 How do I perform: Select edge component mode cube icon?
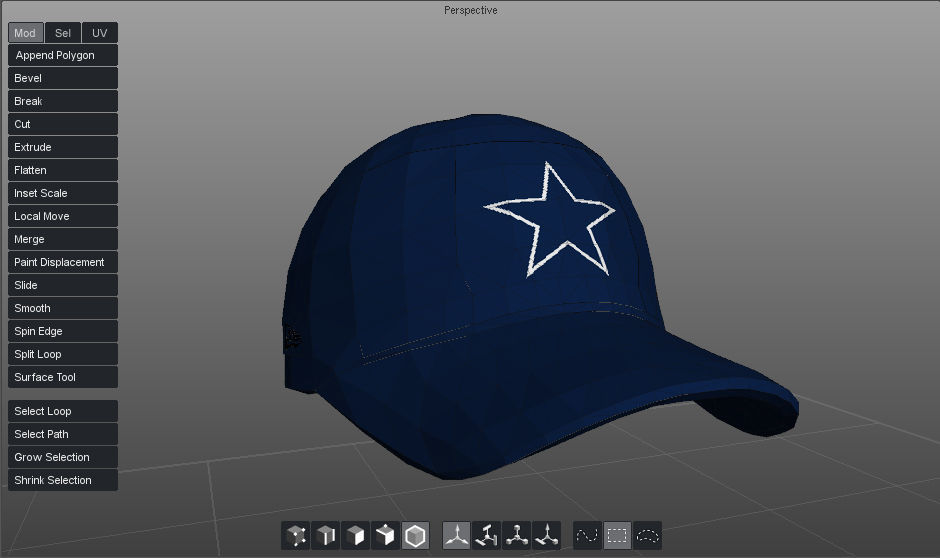point(326,535)
